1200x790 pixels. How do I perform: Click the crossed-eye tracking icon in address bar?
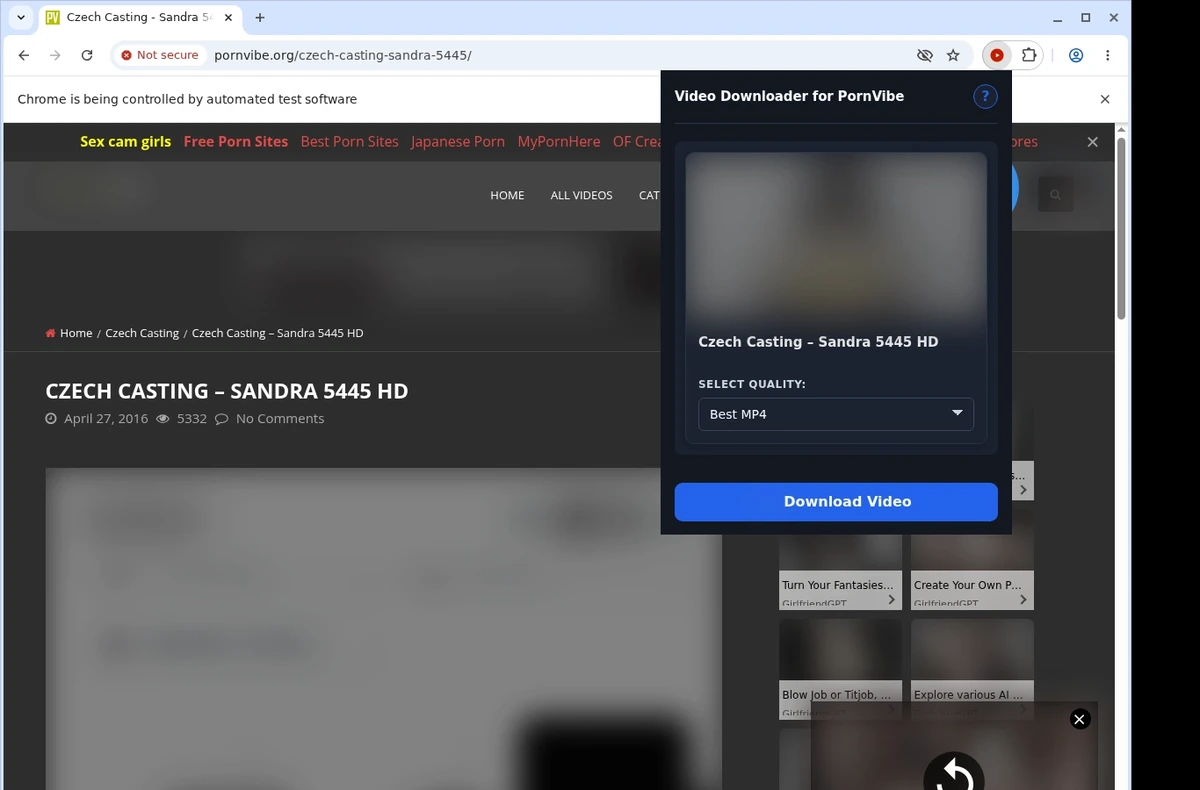[925, 55]
